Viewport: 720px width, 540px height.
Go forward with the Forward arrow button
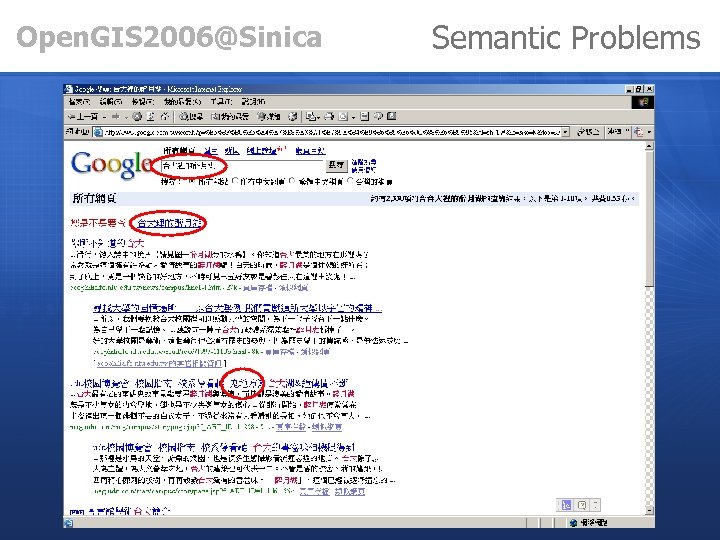116,117
